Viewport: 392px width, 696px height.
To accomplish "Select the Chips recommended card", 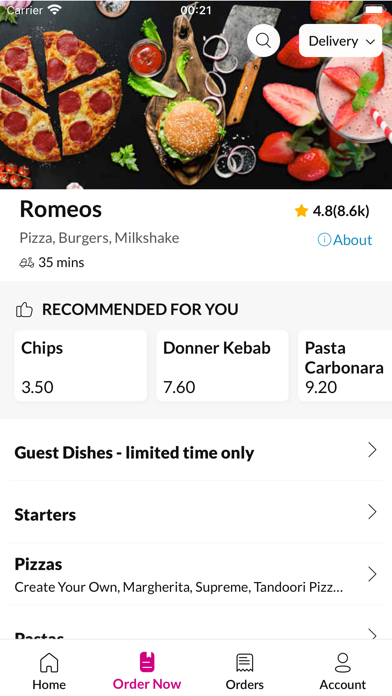I will click(81, 366).
